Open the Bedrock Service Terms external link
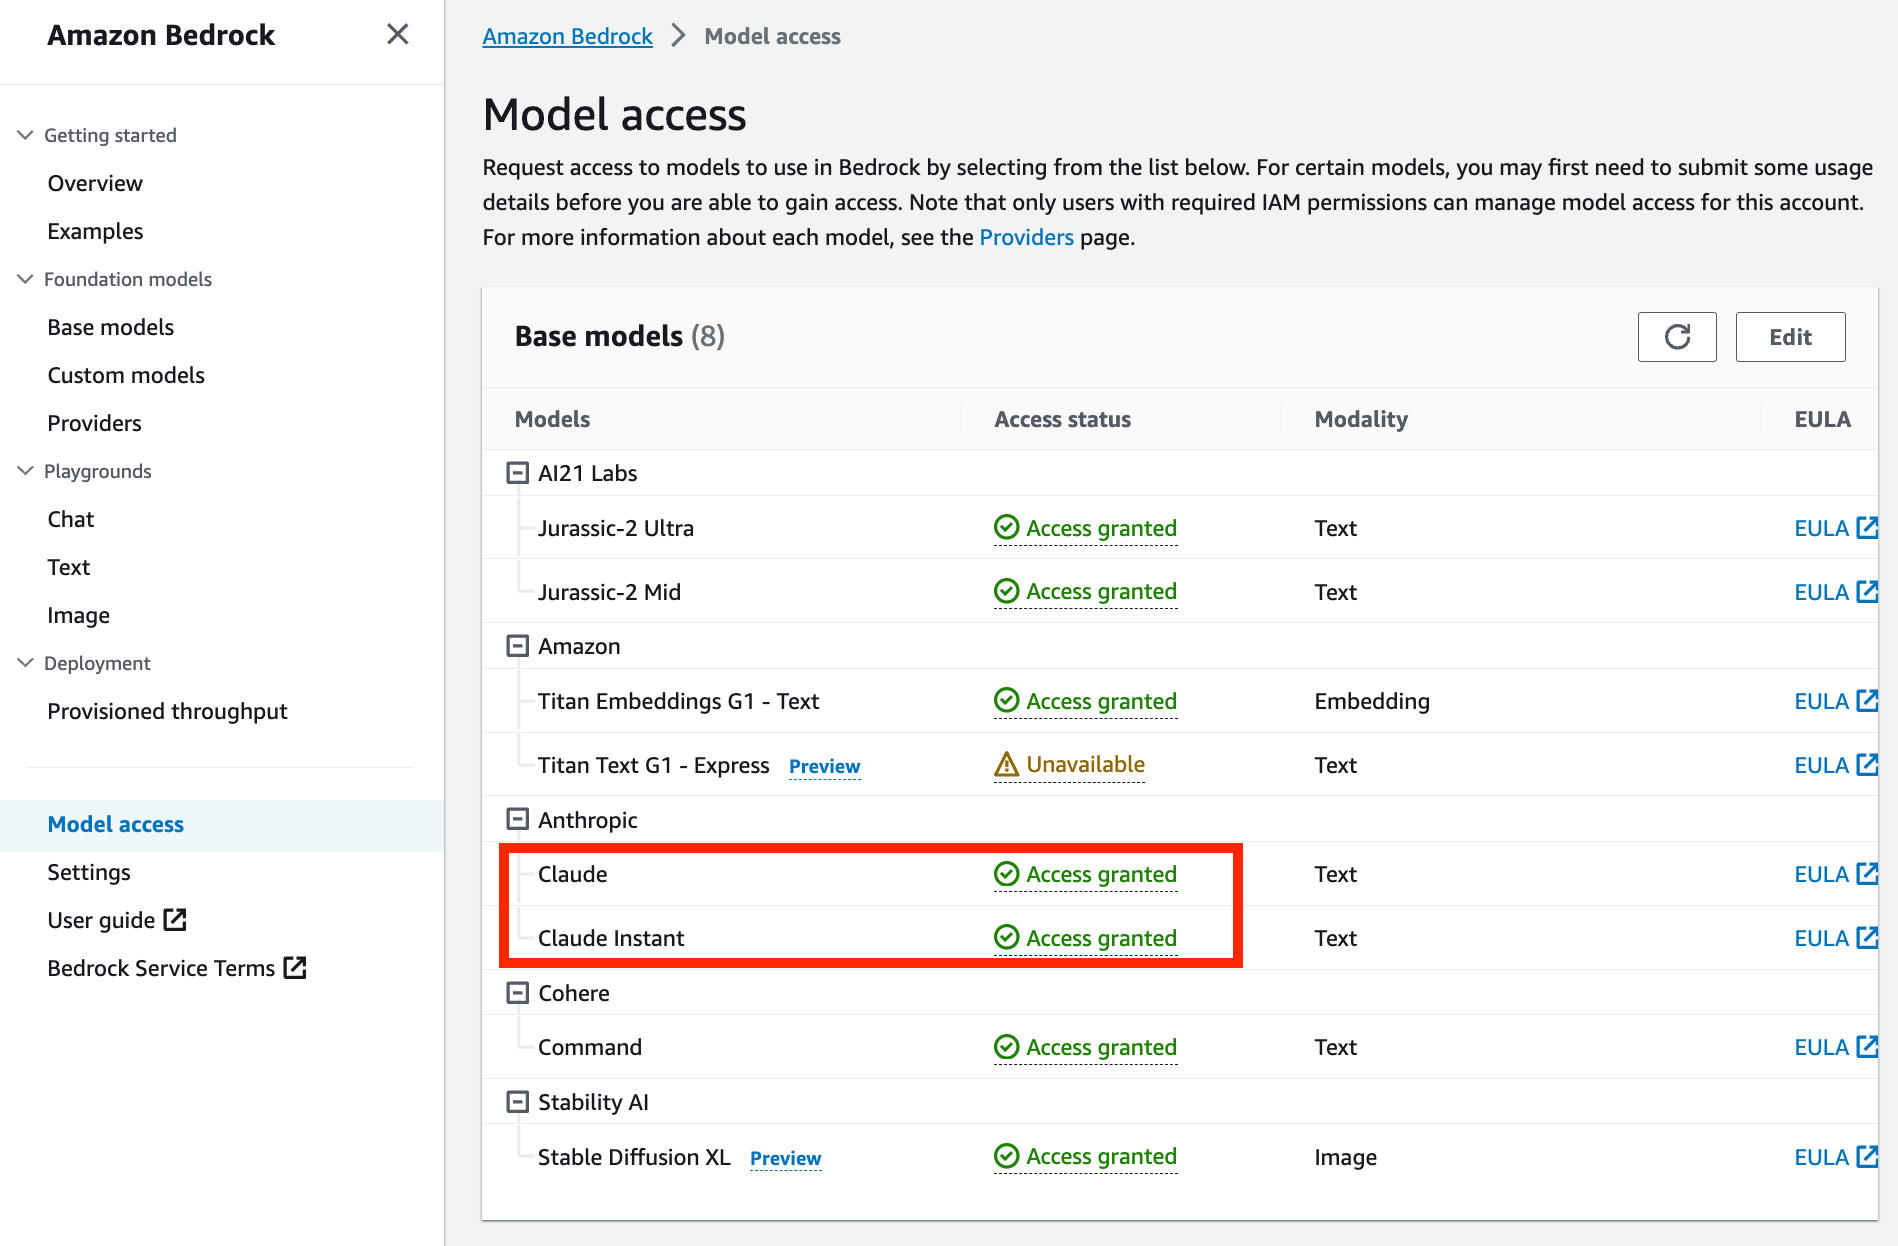Image resolution: width=1898 pixels, height=1246 pixels. click(x=176, y=967)
